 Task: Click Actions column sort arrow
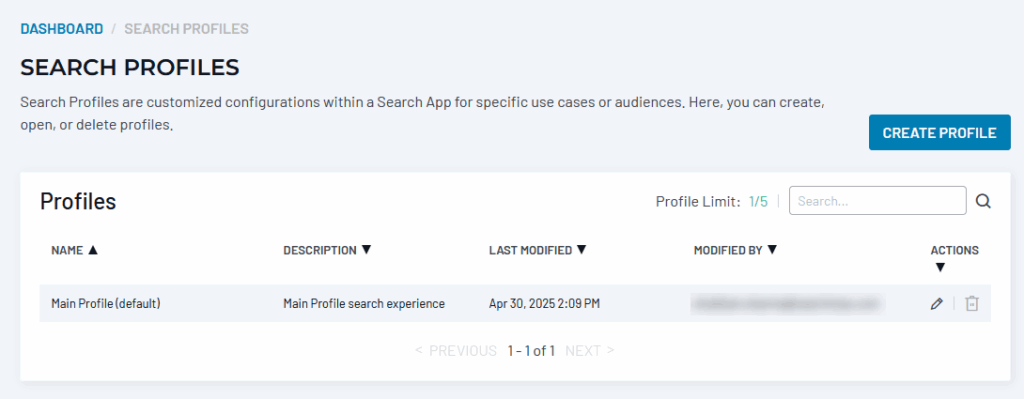[x=940, y=267]
